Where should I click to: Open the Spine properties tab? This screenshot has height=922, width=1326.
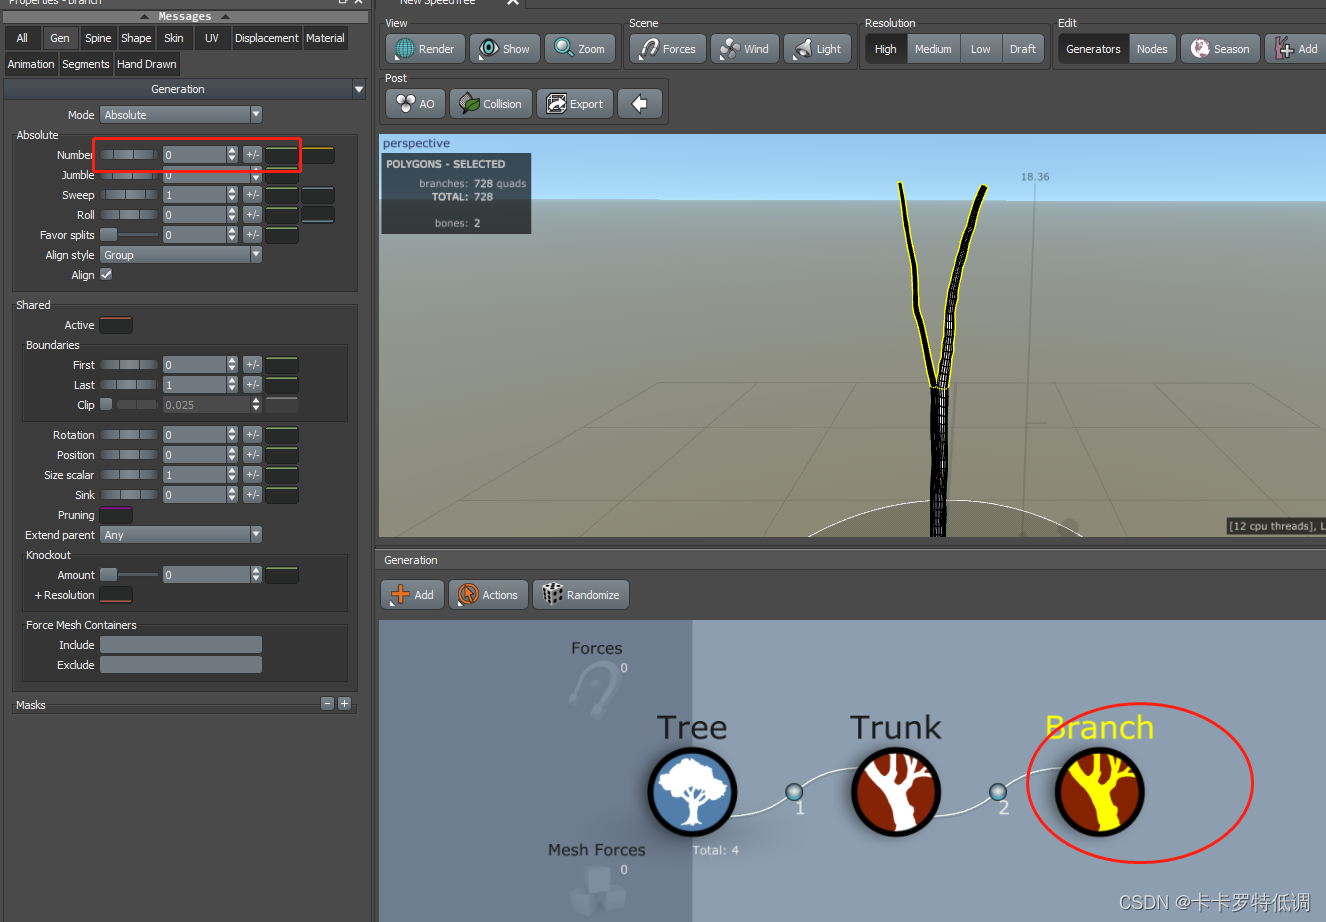click(98, 38)
